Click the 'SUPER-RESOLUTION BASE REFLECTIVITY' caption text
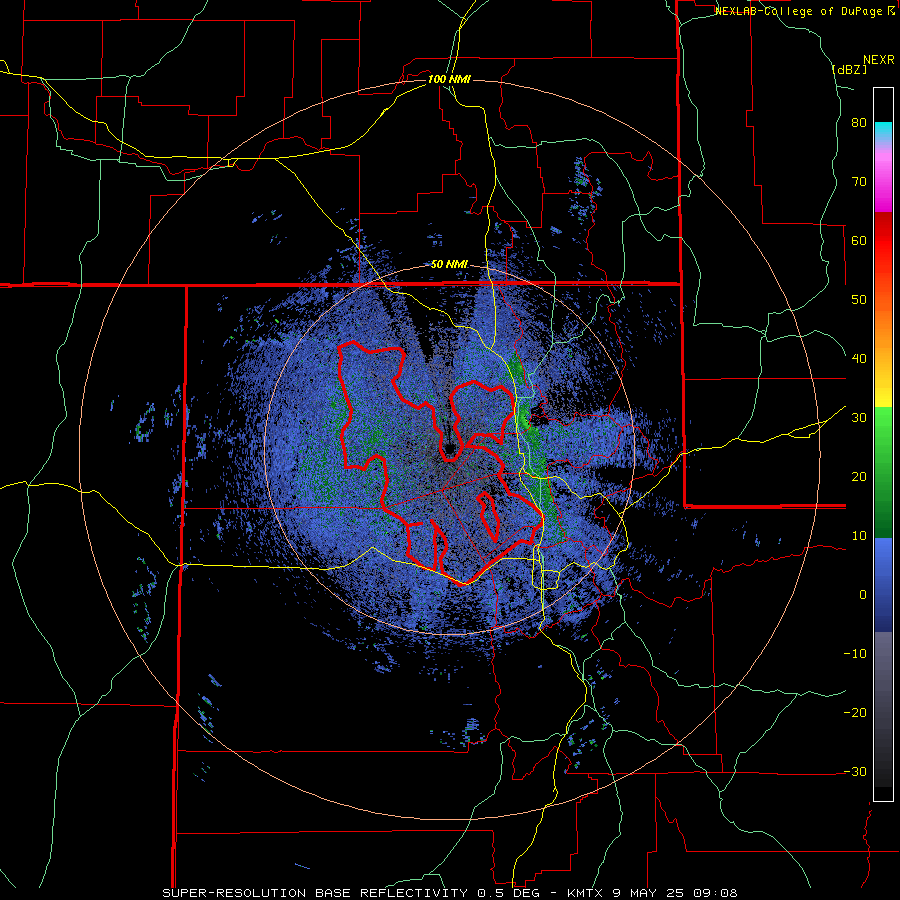 (315, 893)
